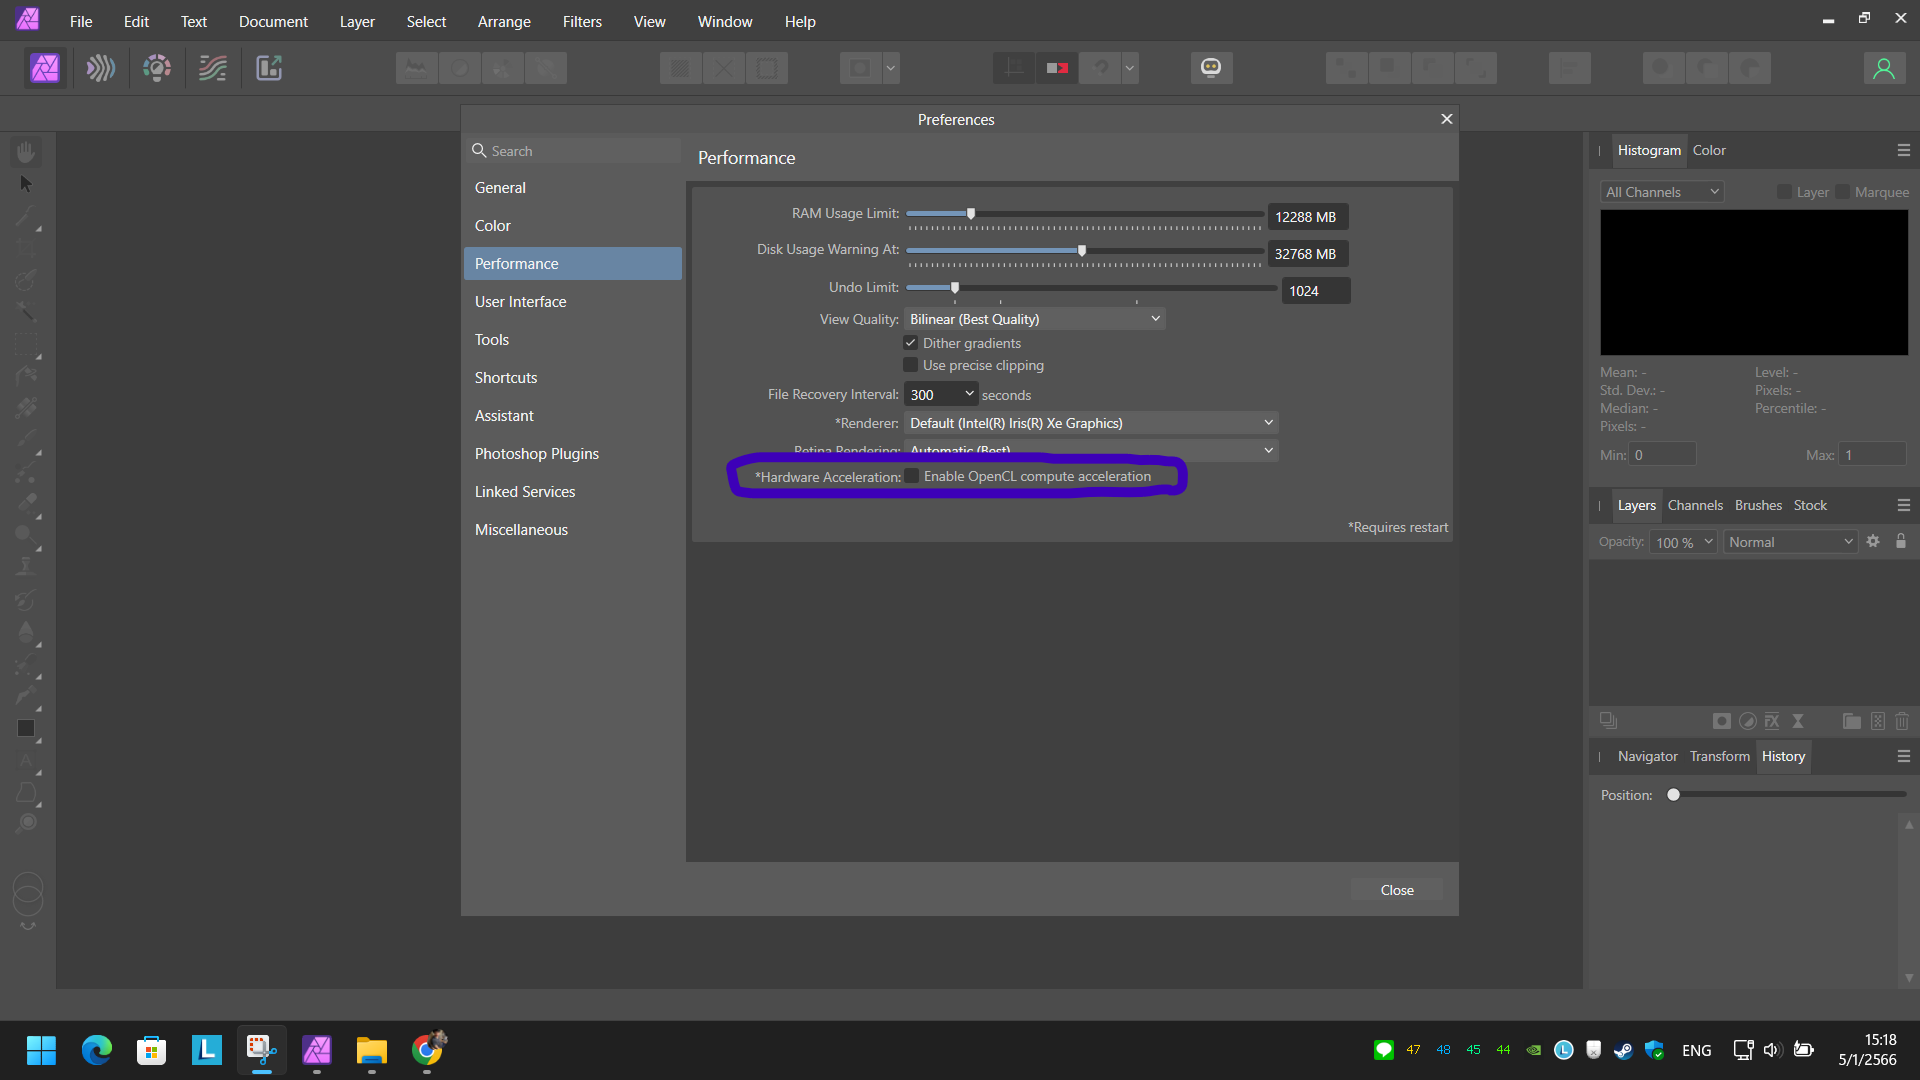This screenshot has height=1080, width=1920.
Task: Open Windows Start menu
Action: coord(41,1050)
